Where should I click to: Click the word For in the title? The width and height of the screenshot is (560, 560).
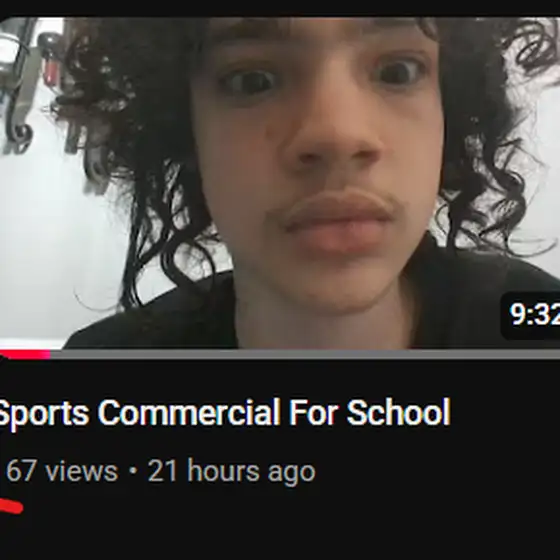[313, 412]
